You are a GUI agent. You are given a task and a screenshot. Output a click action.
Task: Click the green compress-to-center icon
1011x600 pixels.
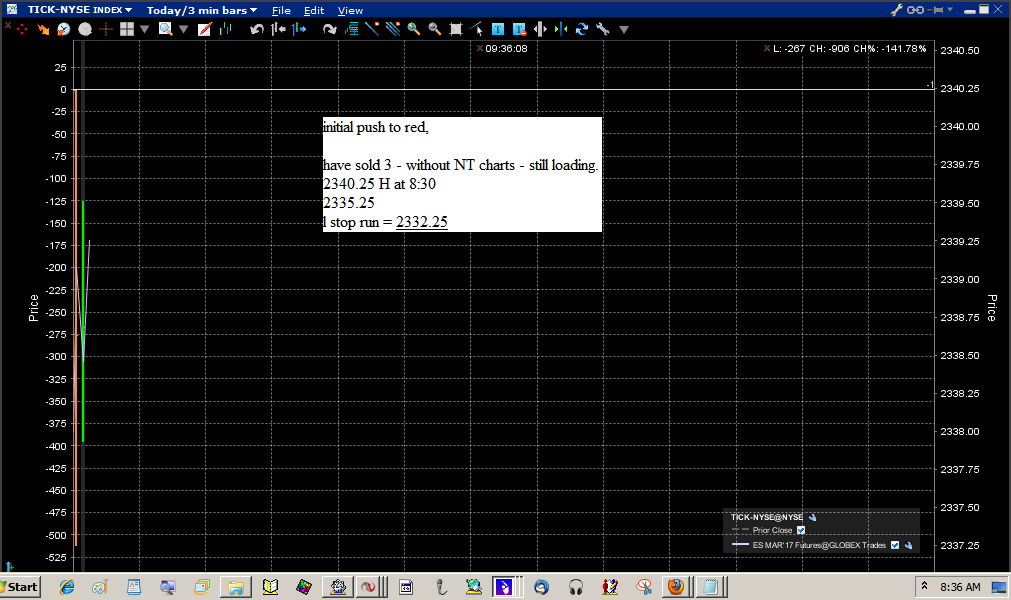click(x=561, y=29)
